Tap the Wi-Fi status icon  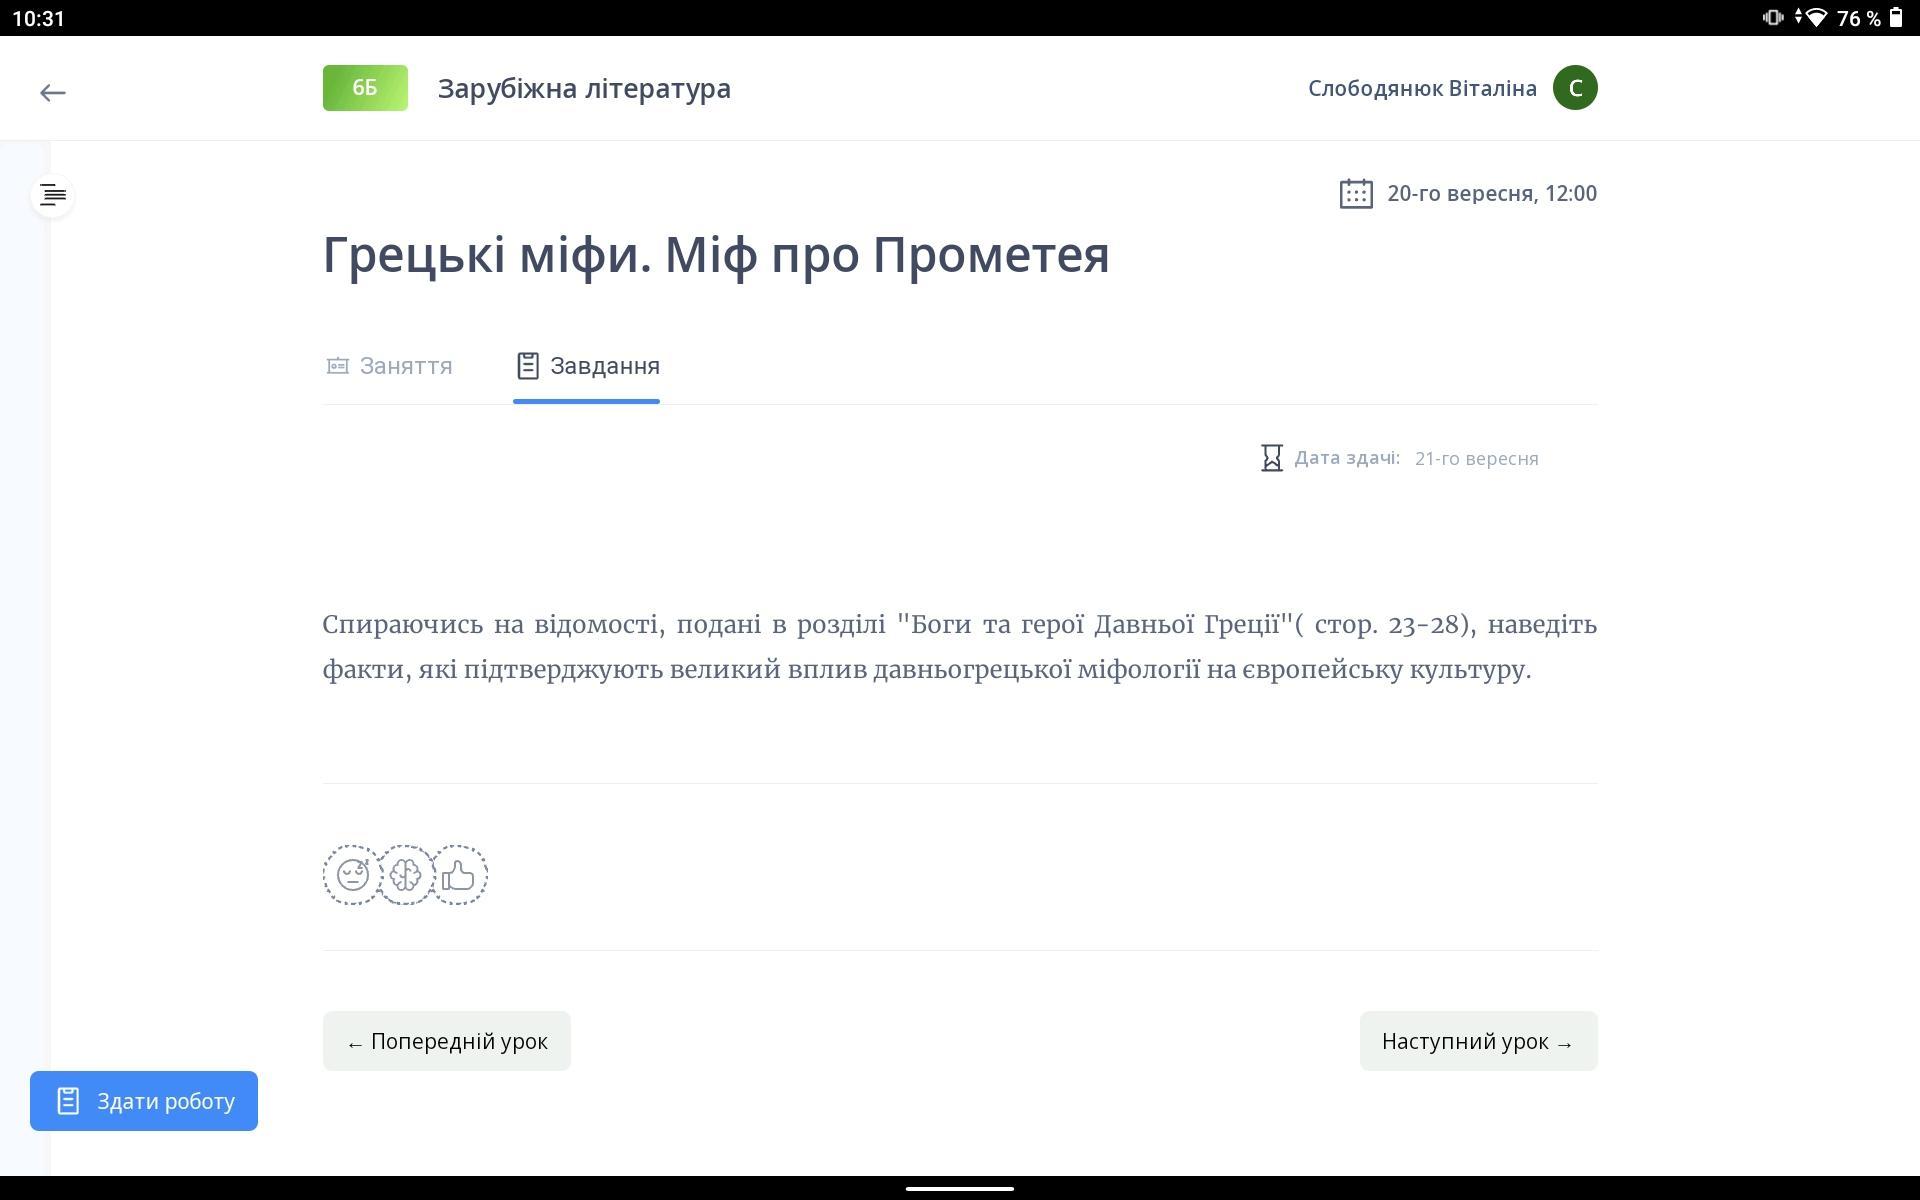click(1815, 17)
